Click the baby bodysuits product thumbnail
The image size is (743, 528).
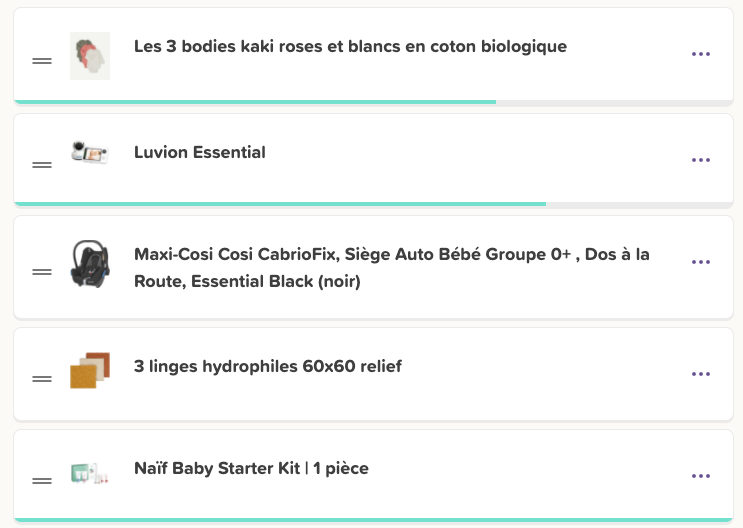coord(90,56)
